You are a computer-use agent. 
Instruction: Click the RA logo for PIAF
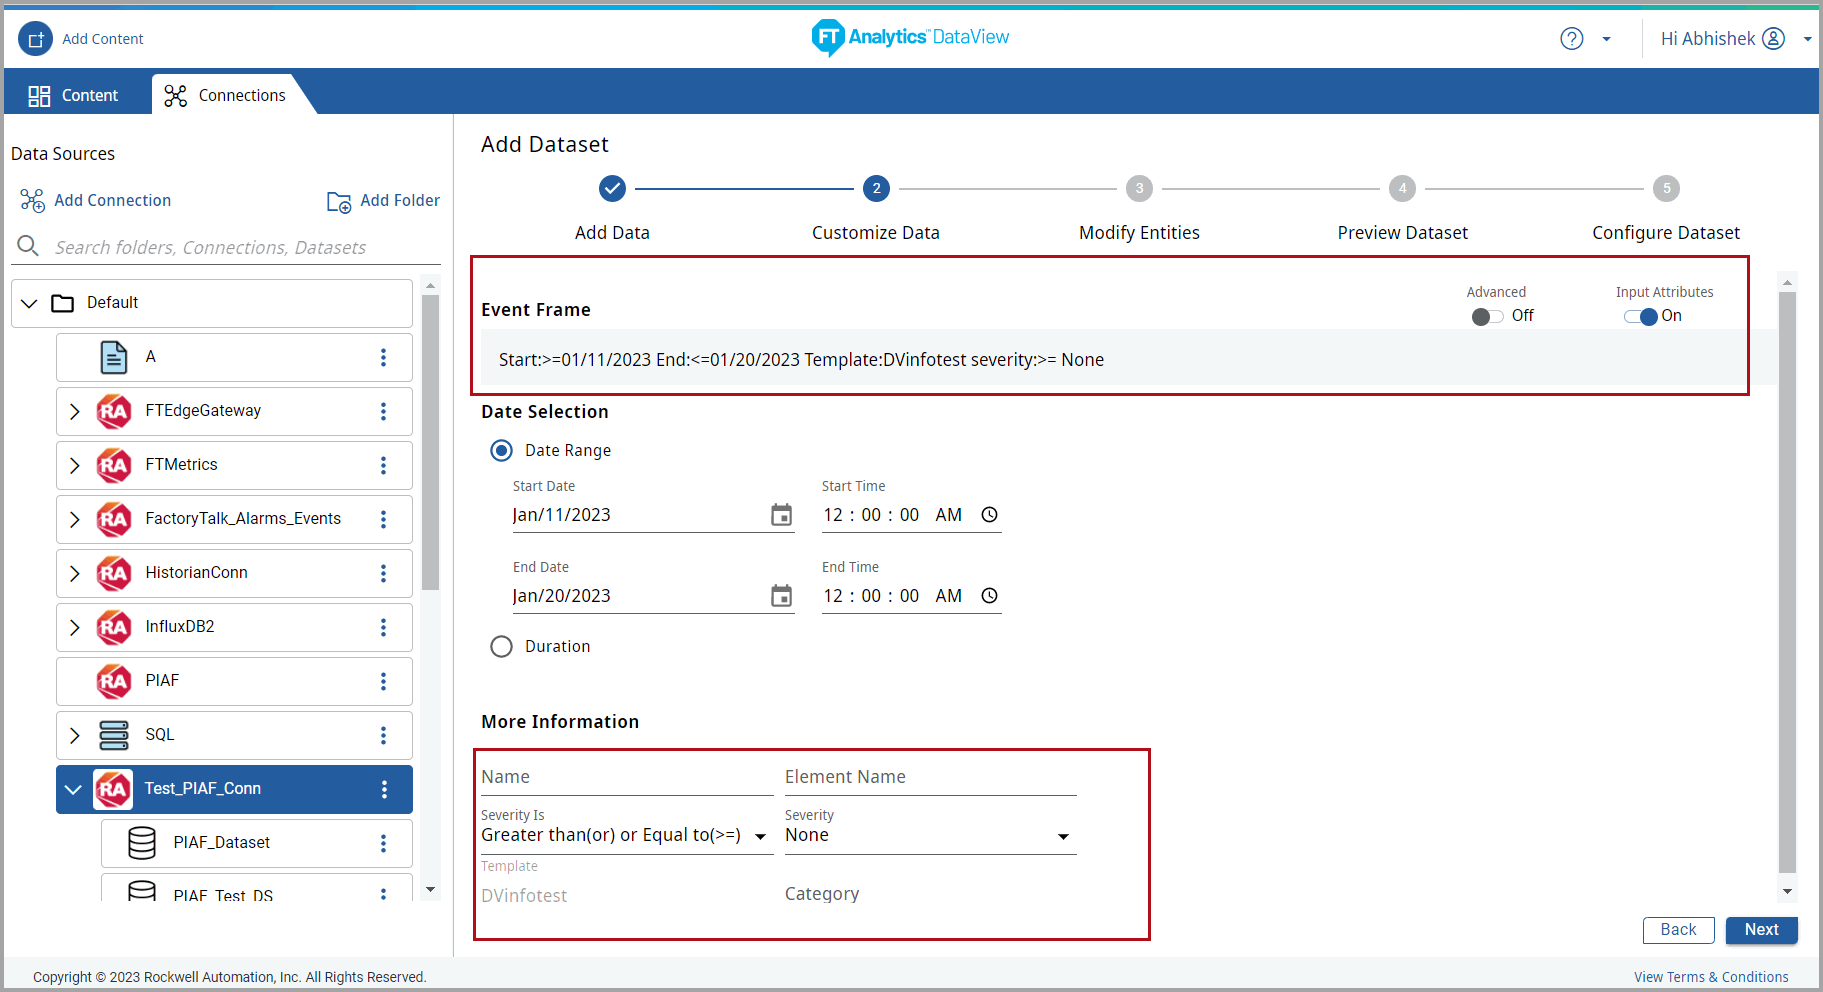click(114, 681)
